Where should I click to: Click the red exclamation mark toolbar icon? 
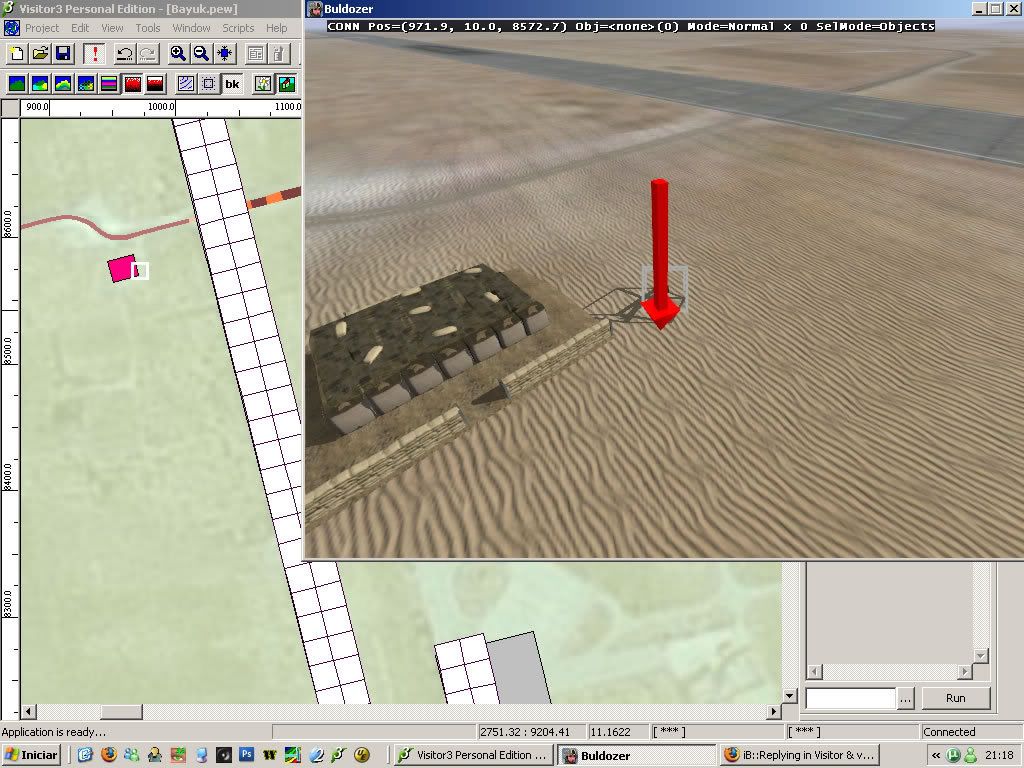95,53
